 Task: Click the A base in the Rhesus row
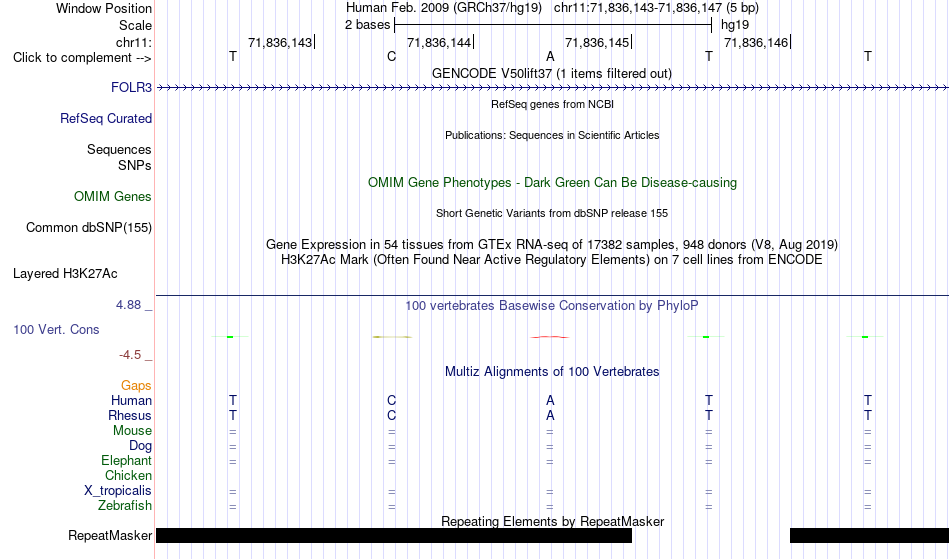tap(550, 415)
